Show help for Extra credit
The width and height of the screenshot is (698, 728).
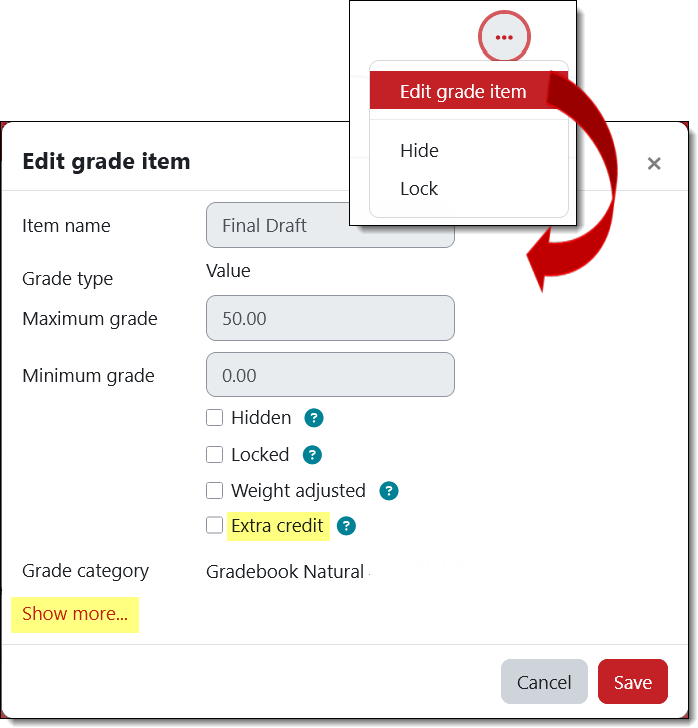click(x=346, y=526)
